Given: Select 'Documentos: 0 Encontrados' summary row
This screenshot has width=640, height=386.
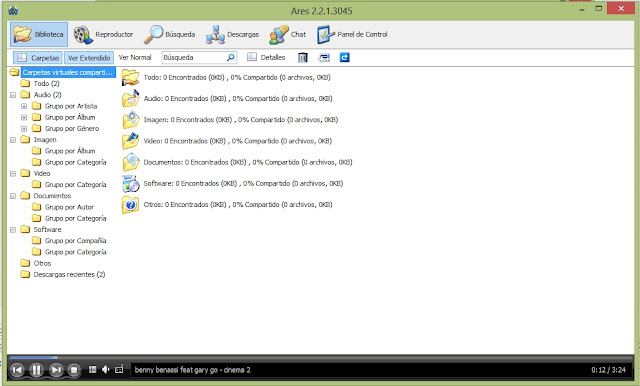Looking at the screenshot, I should pos(248,162).
